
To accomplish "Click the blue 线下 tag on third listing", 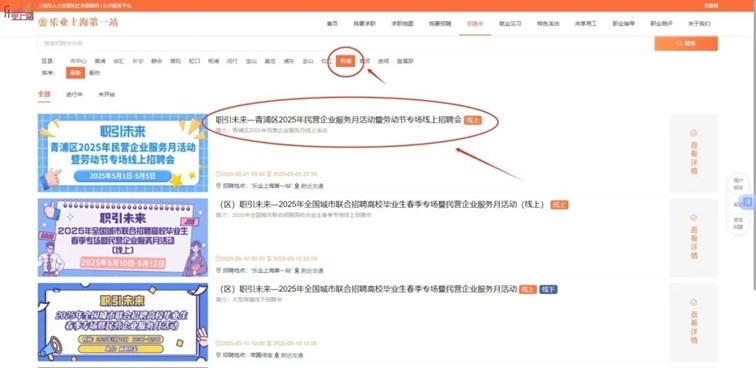I will pyautogui.click(x=548, y=289).
